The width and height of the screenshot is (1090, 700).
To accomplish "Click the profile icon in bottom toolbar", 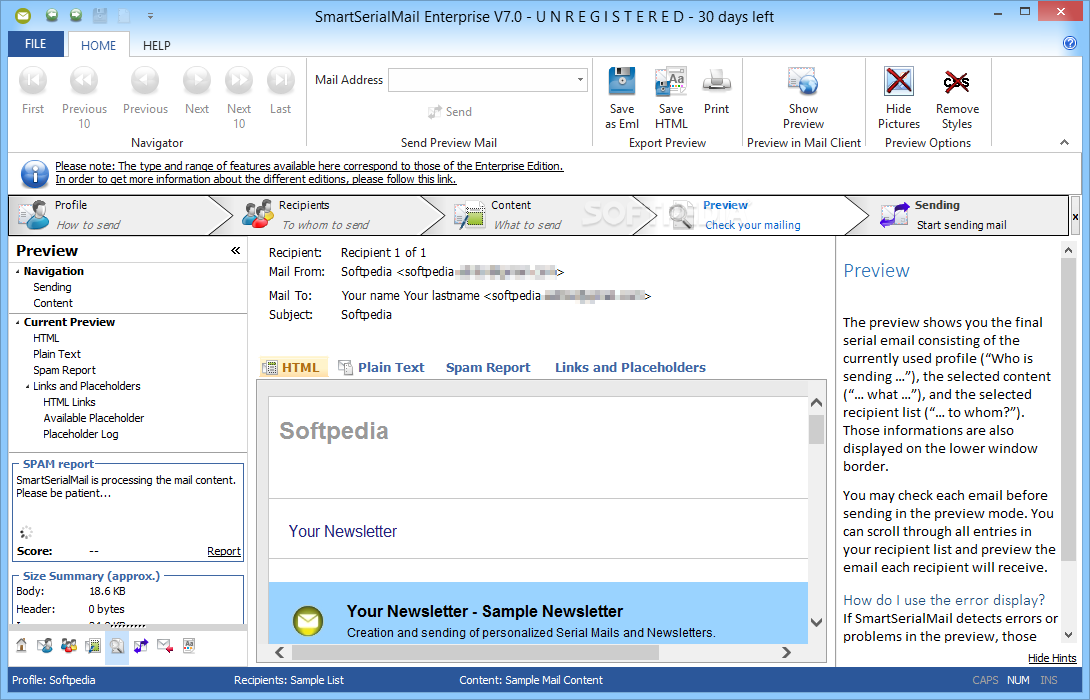I will [45, 645].
